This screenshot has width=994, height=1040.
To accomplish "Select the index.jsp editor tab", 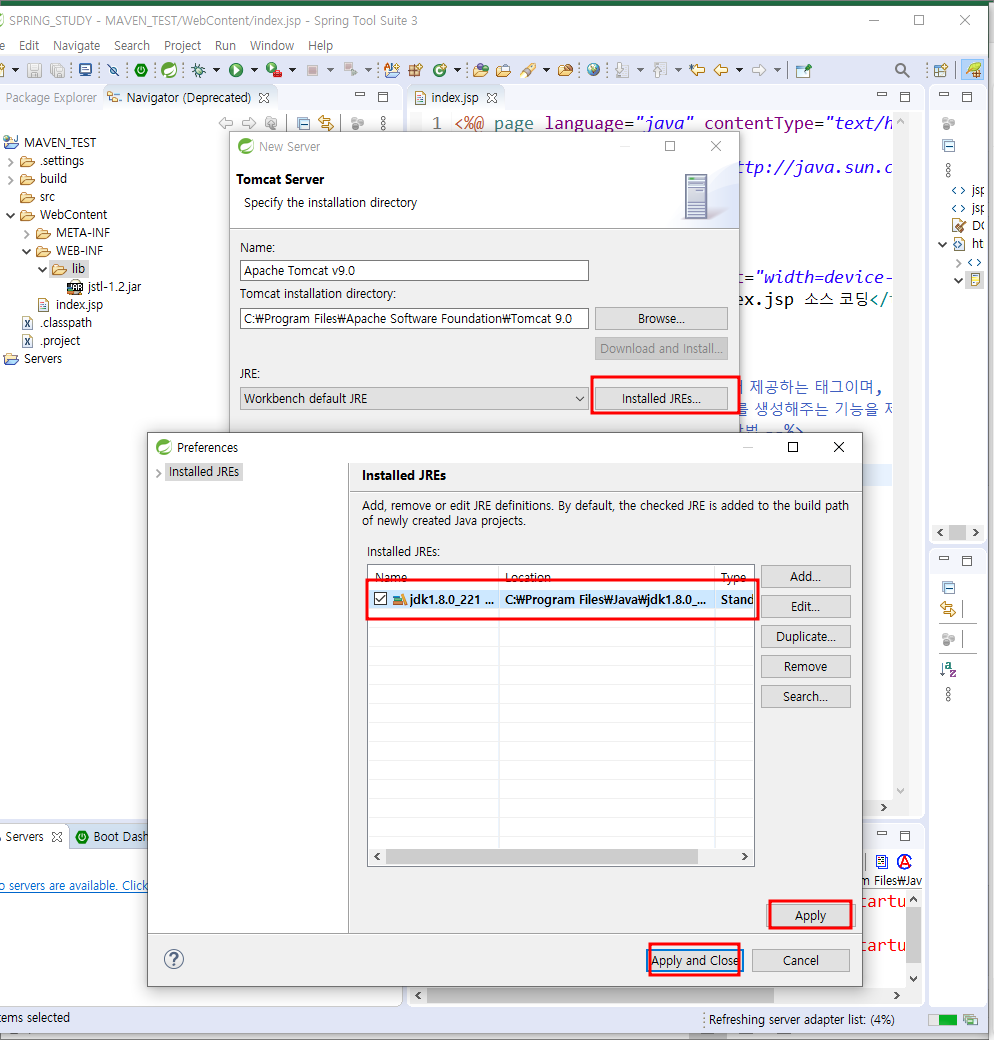I will pyautogui.click(x=455, y=98).
